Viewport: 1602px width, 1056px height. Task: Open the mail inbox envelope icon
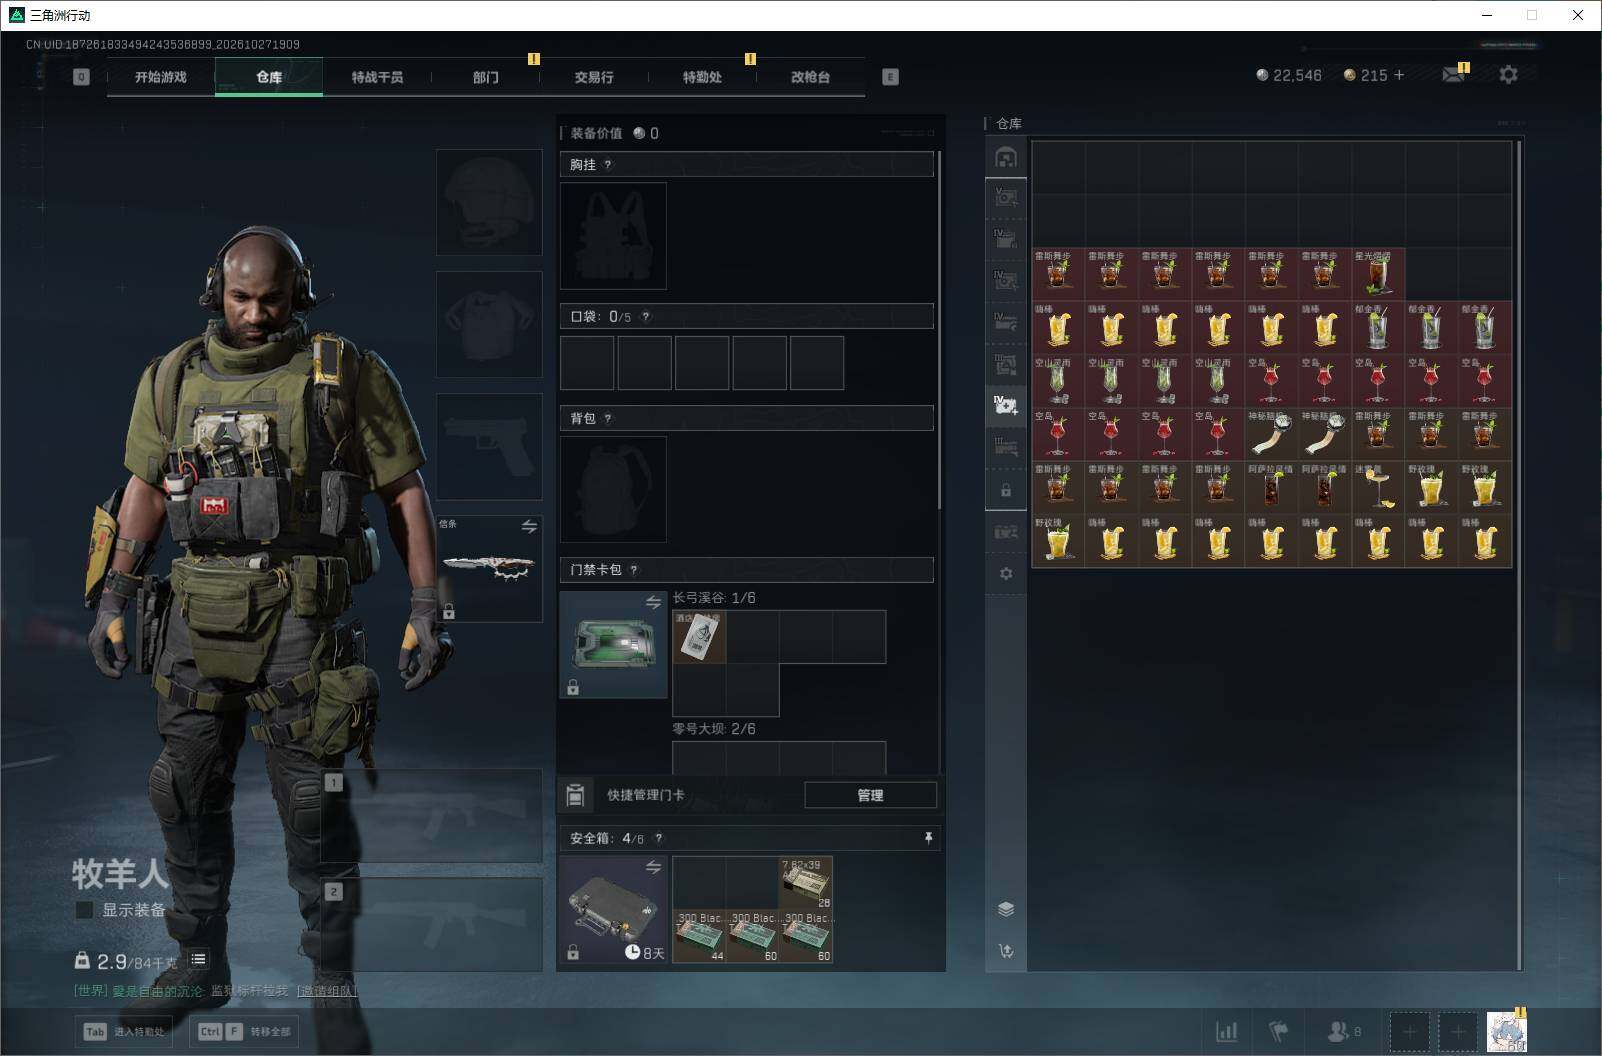[x=1453, y=75]
